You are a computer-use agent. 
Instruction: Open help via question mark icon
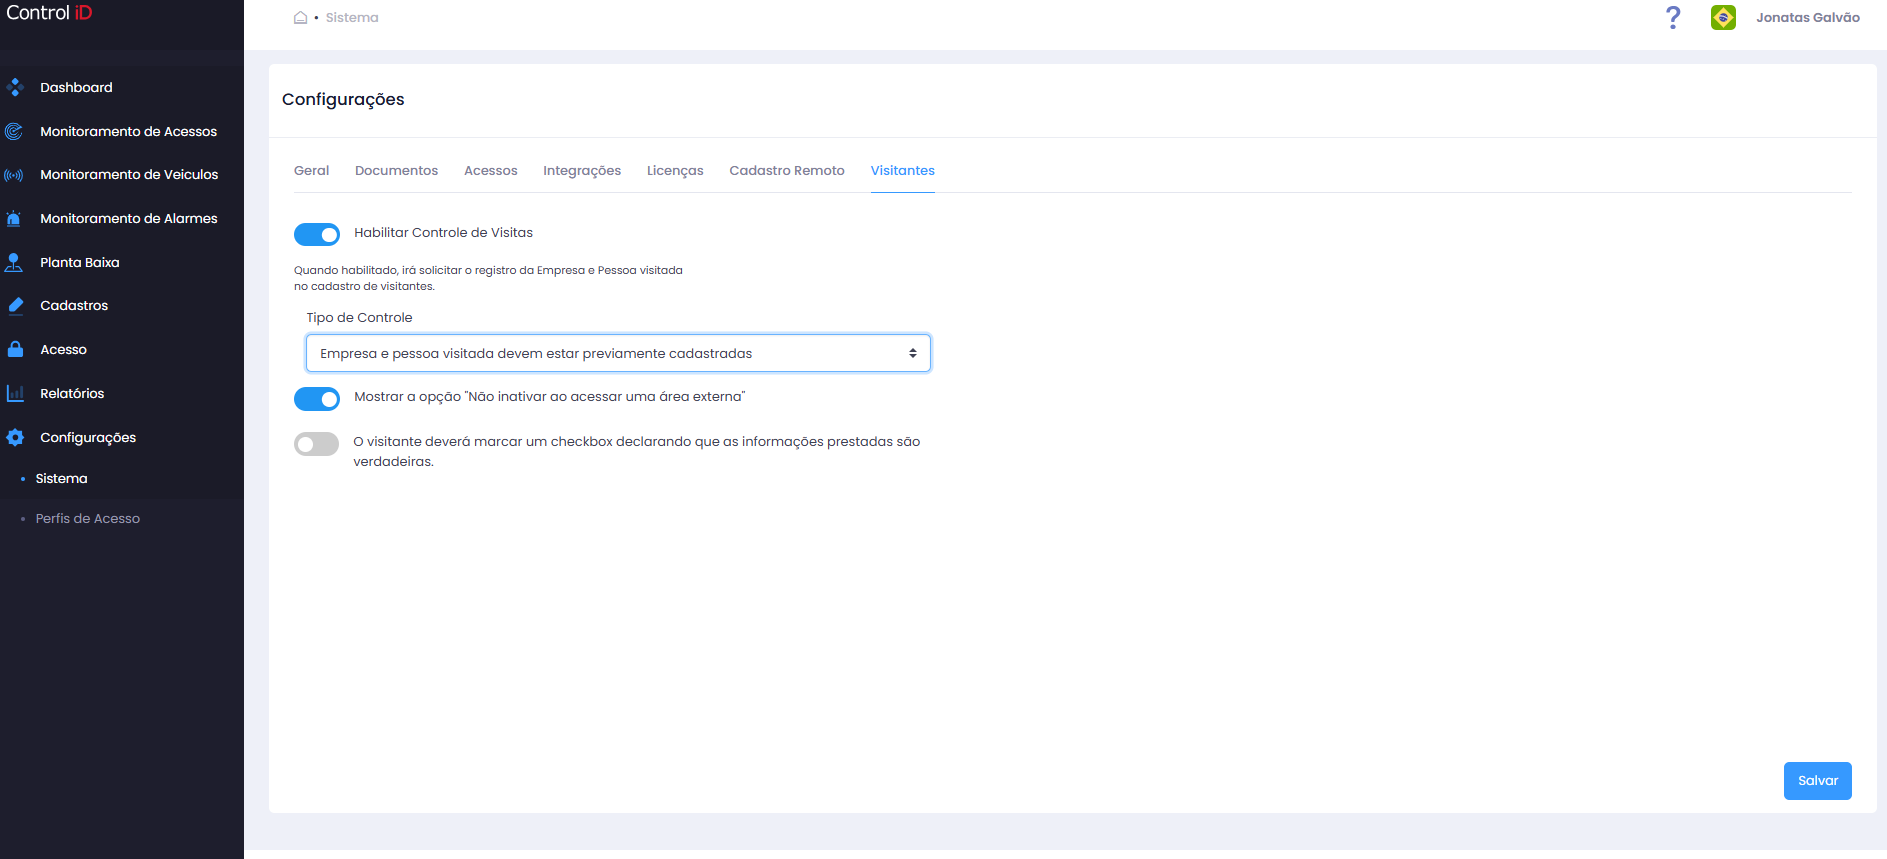tap(1673, 18)
